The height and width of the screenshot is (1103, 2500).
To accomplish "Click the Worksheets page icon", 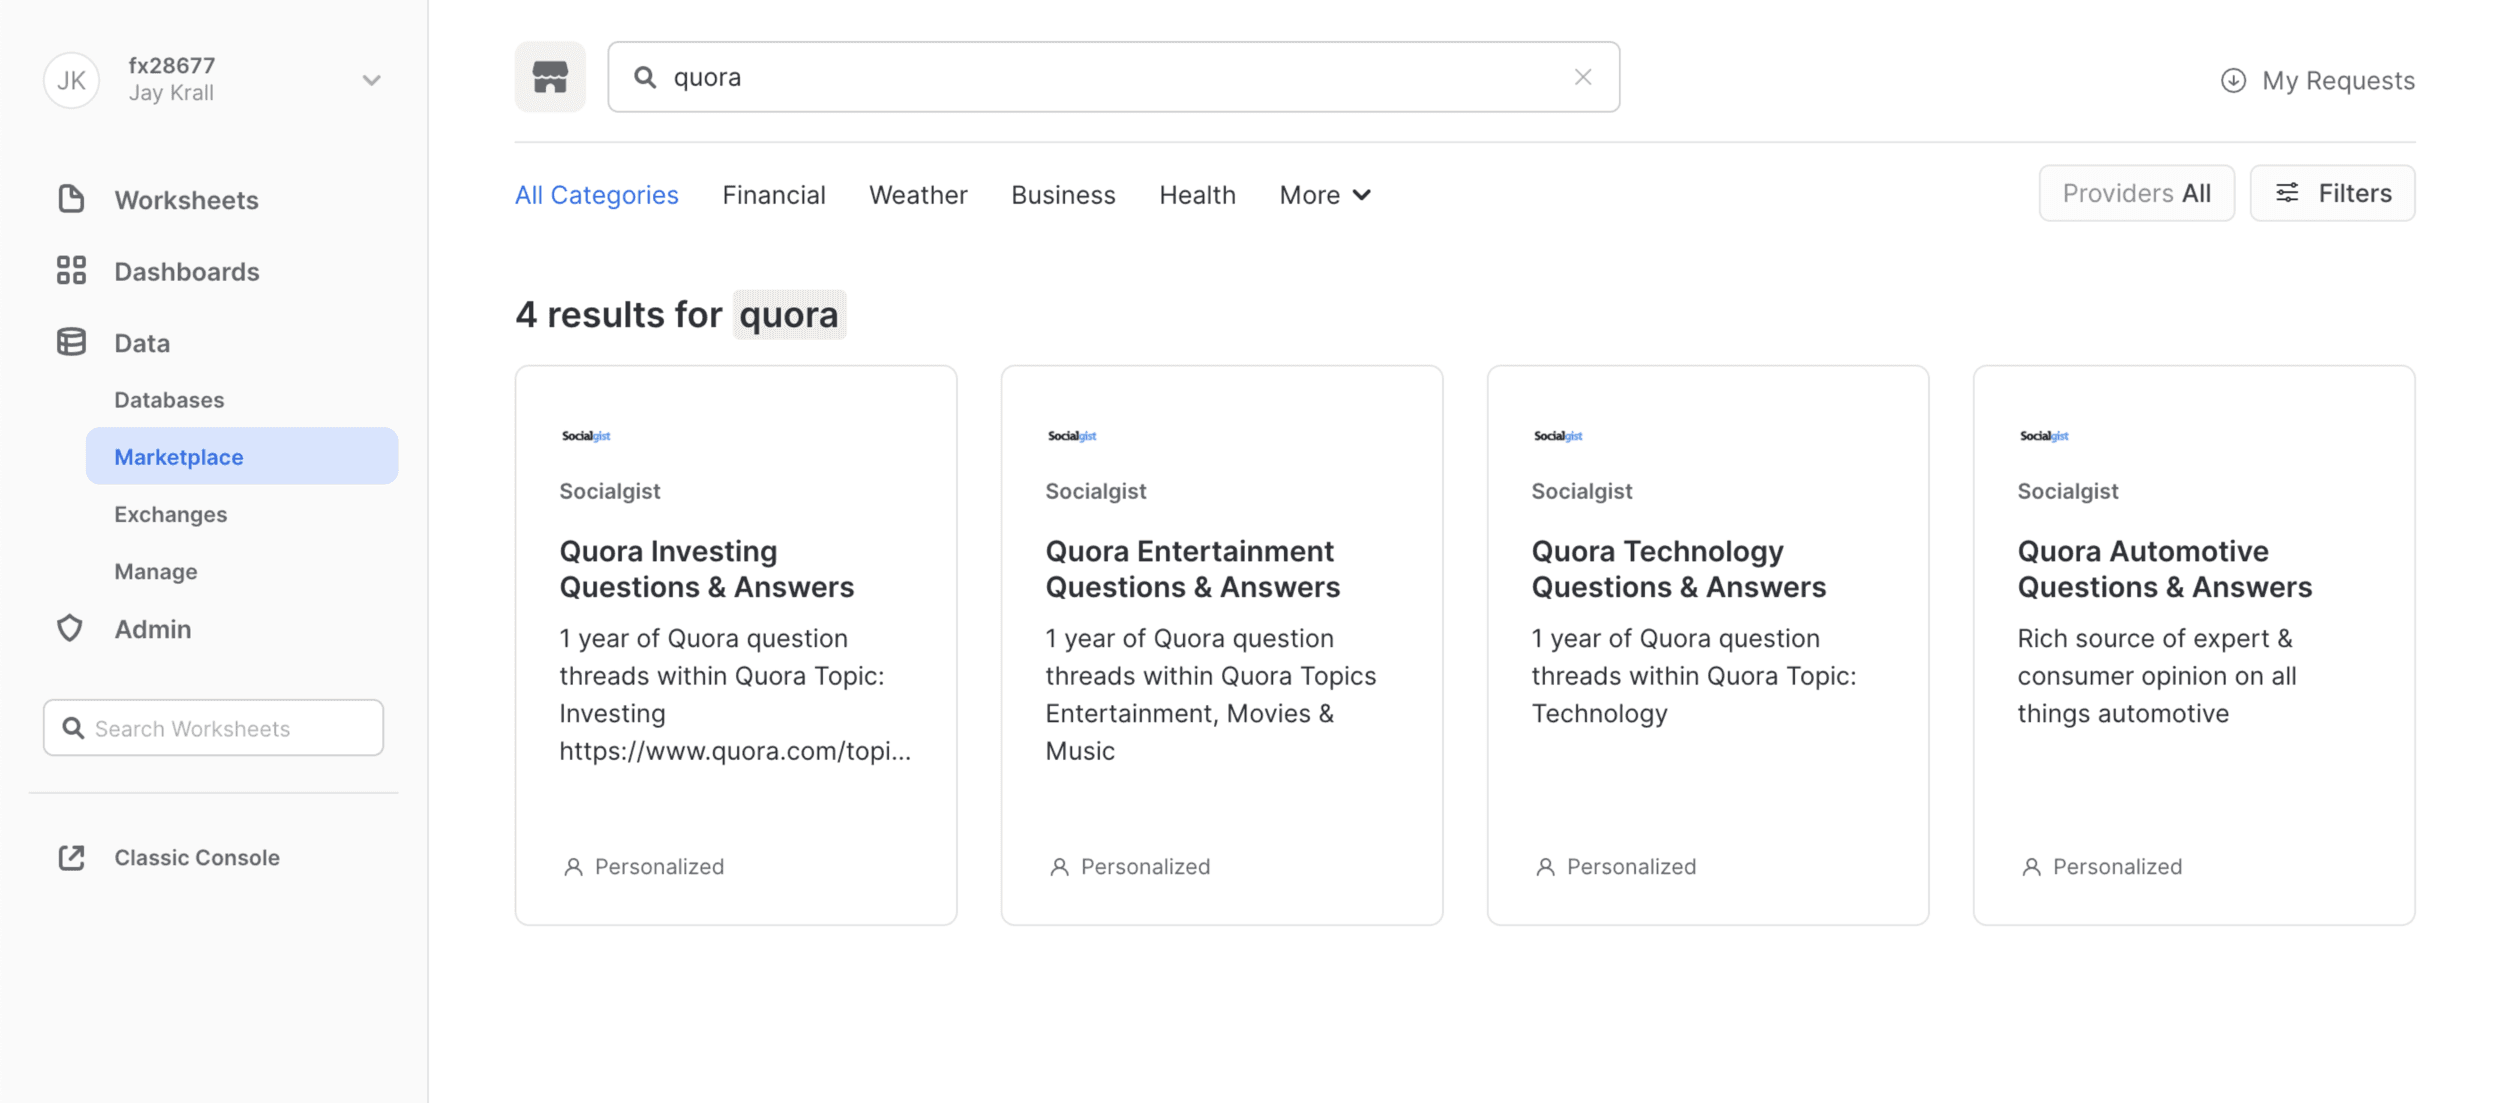I will click(x=71, y=199).
